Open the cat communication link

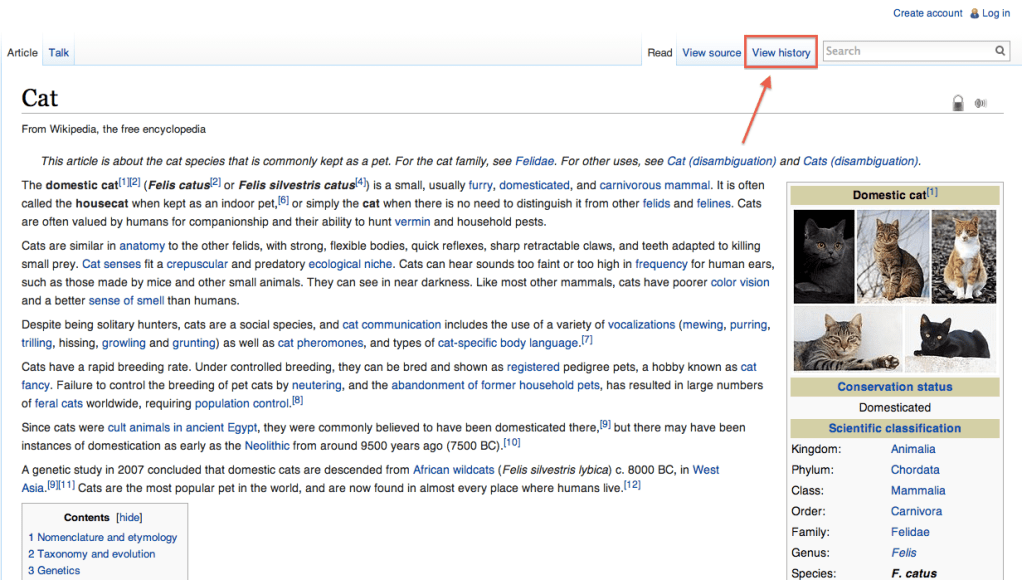pos(392,325)
